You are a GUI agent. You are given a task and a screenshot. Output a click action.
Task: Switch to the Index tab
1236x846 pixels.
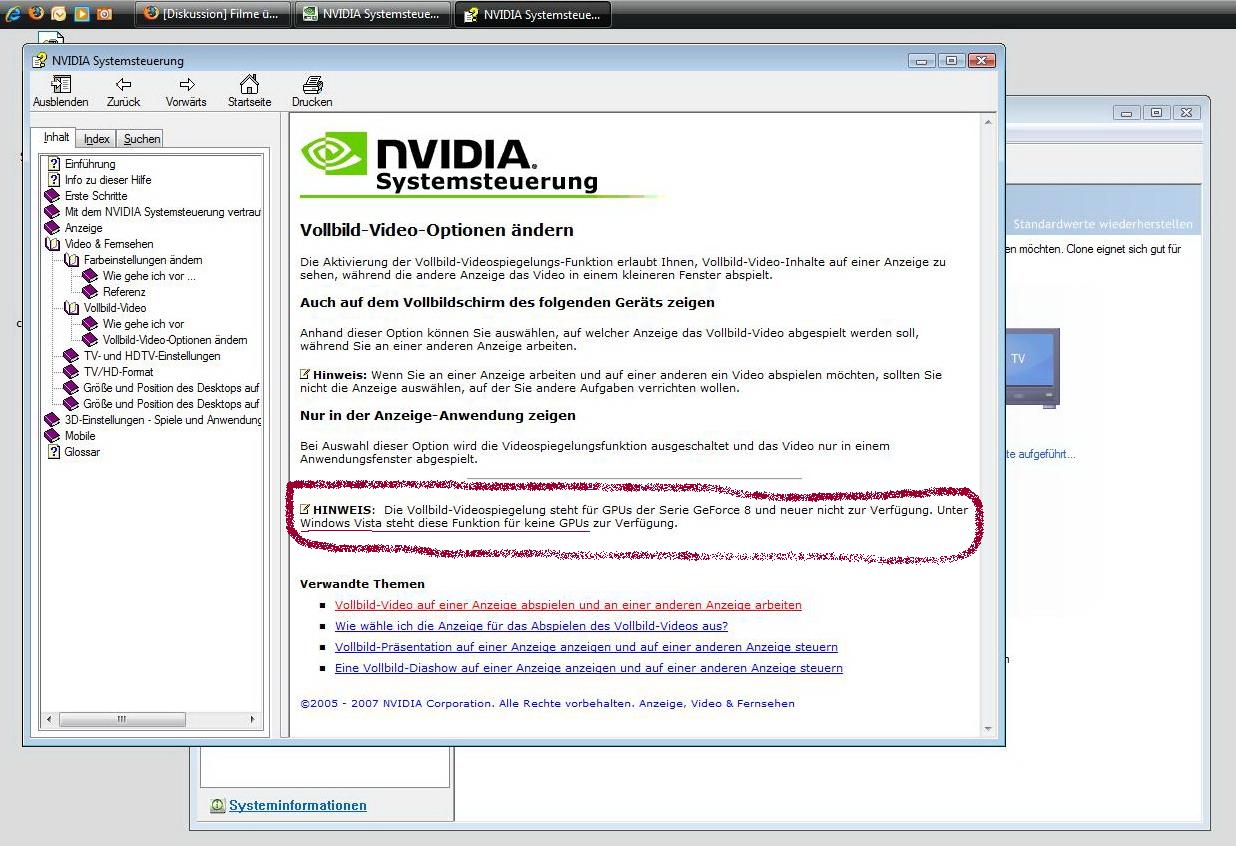[97, 139]
